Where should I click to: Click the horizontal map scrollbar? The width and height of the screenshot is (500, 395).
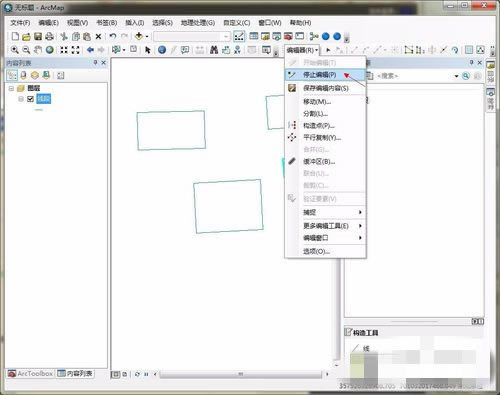coord(241,374)
